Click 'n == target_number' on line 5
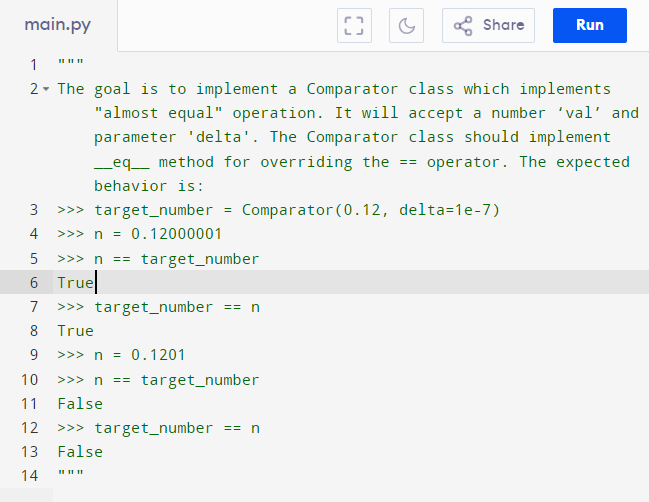Viewport: 649px width, 502px height. 177,259
